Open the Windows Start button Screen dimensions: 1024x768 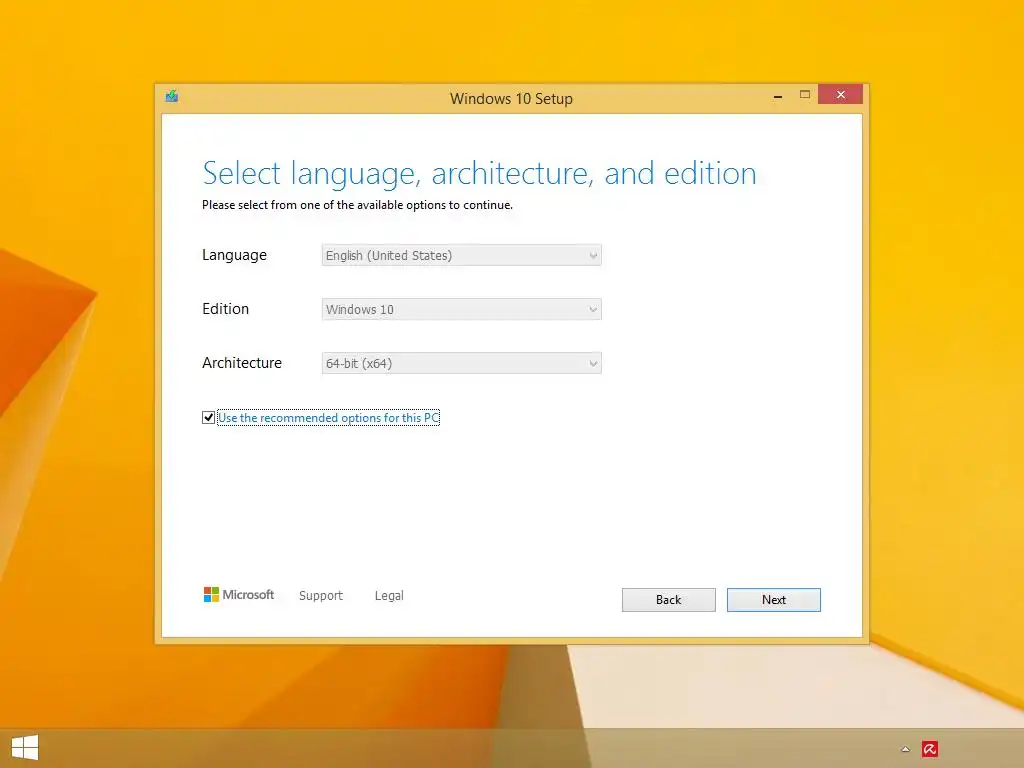(x=25, y=748)
